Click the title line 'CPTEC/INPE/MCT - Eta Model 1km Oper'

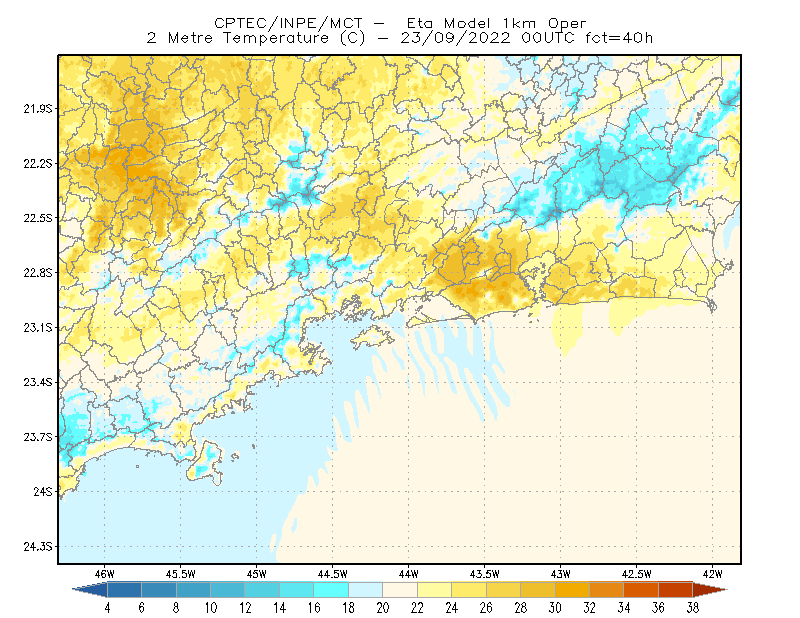(x=400, y=23)
